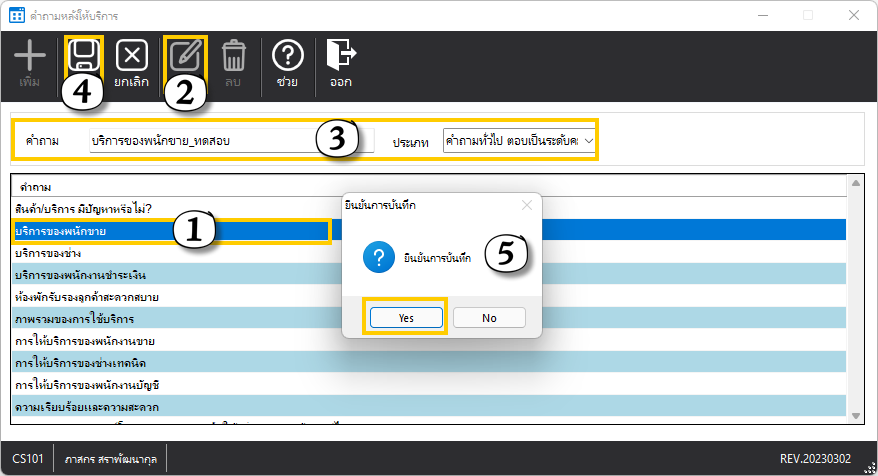Click the Exit (ออก) door icon
878x476 pixels.
pos(342,56)
